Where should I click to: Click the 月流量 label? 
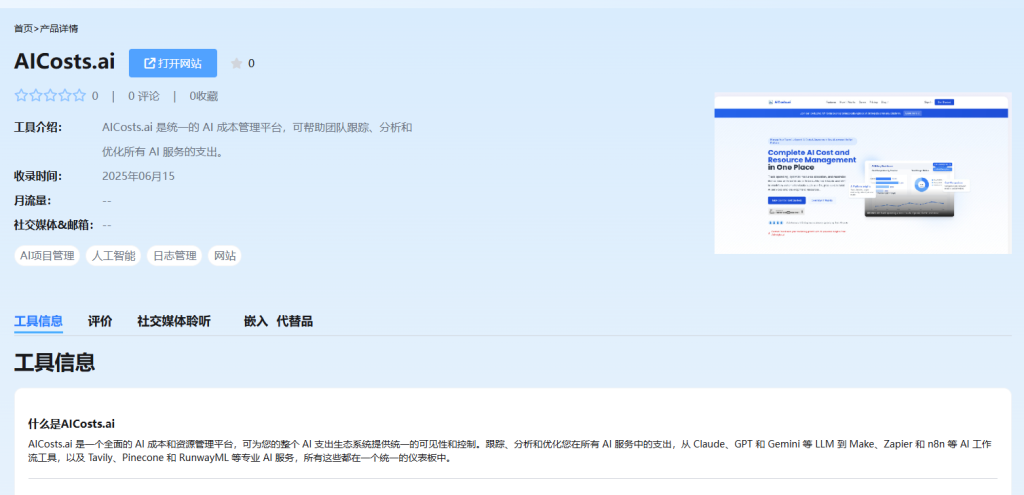click(33, 200)
